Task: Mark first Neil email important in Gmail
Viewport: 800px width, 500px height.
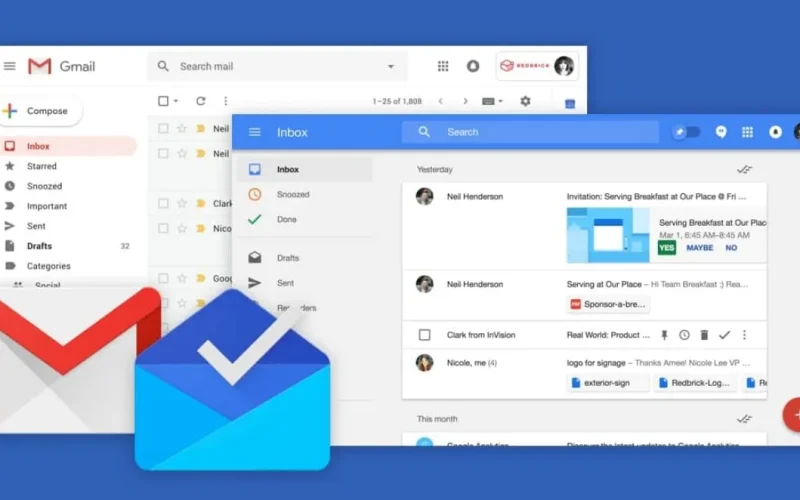Action: [x=201, y=129]
